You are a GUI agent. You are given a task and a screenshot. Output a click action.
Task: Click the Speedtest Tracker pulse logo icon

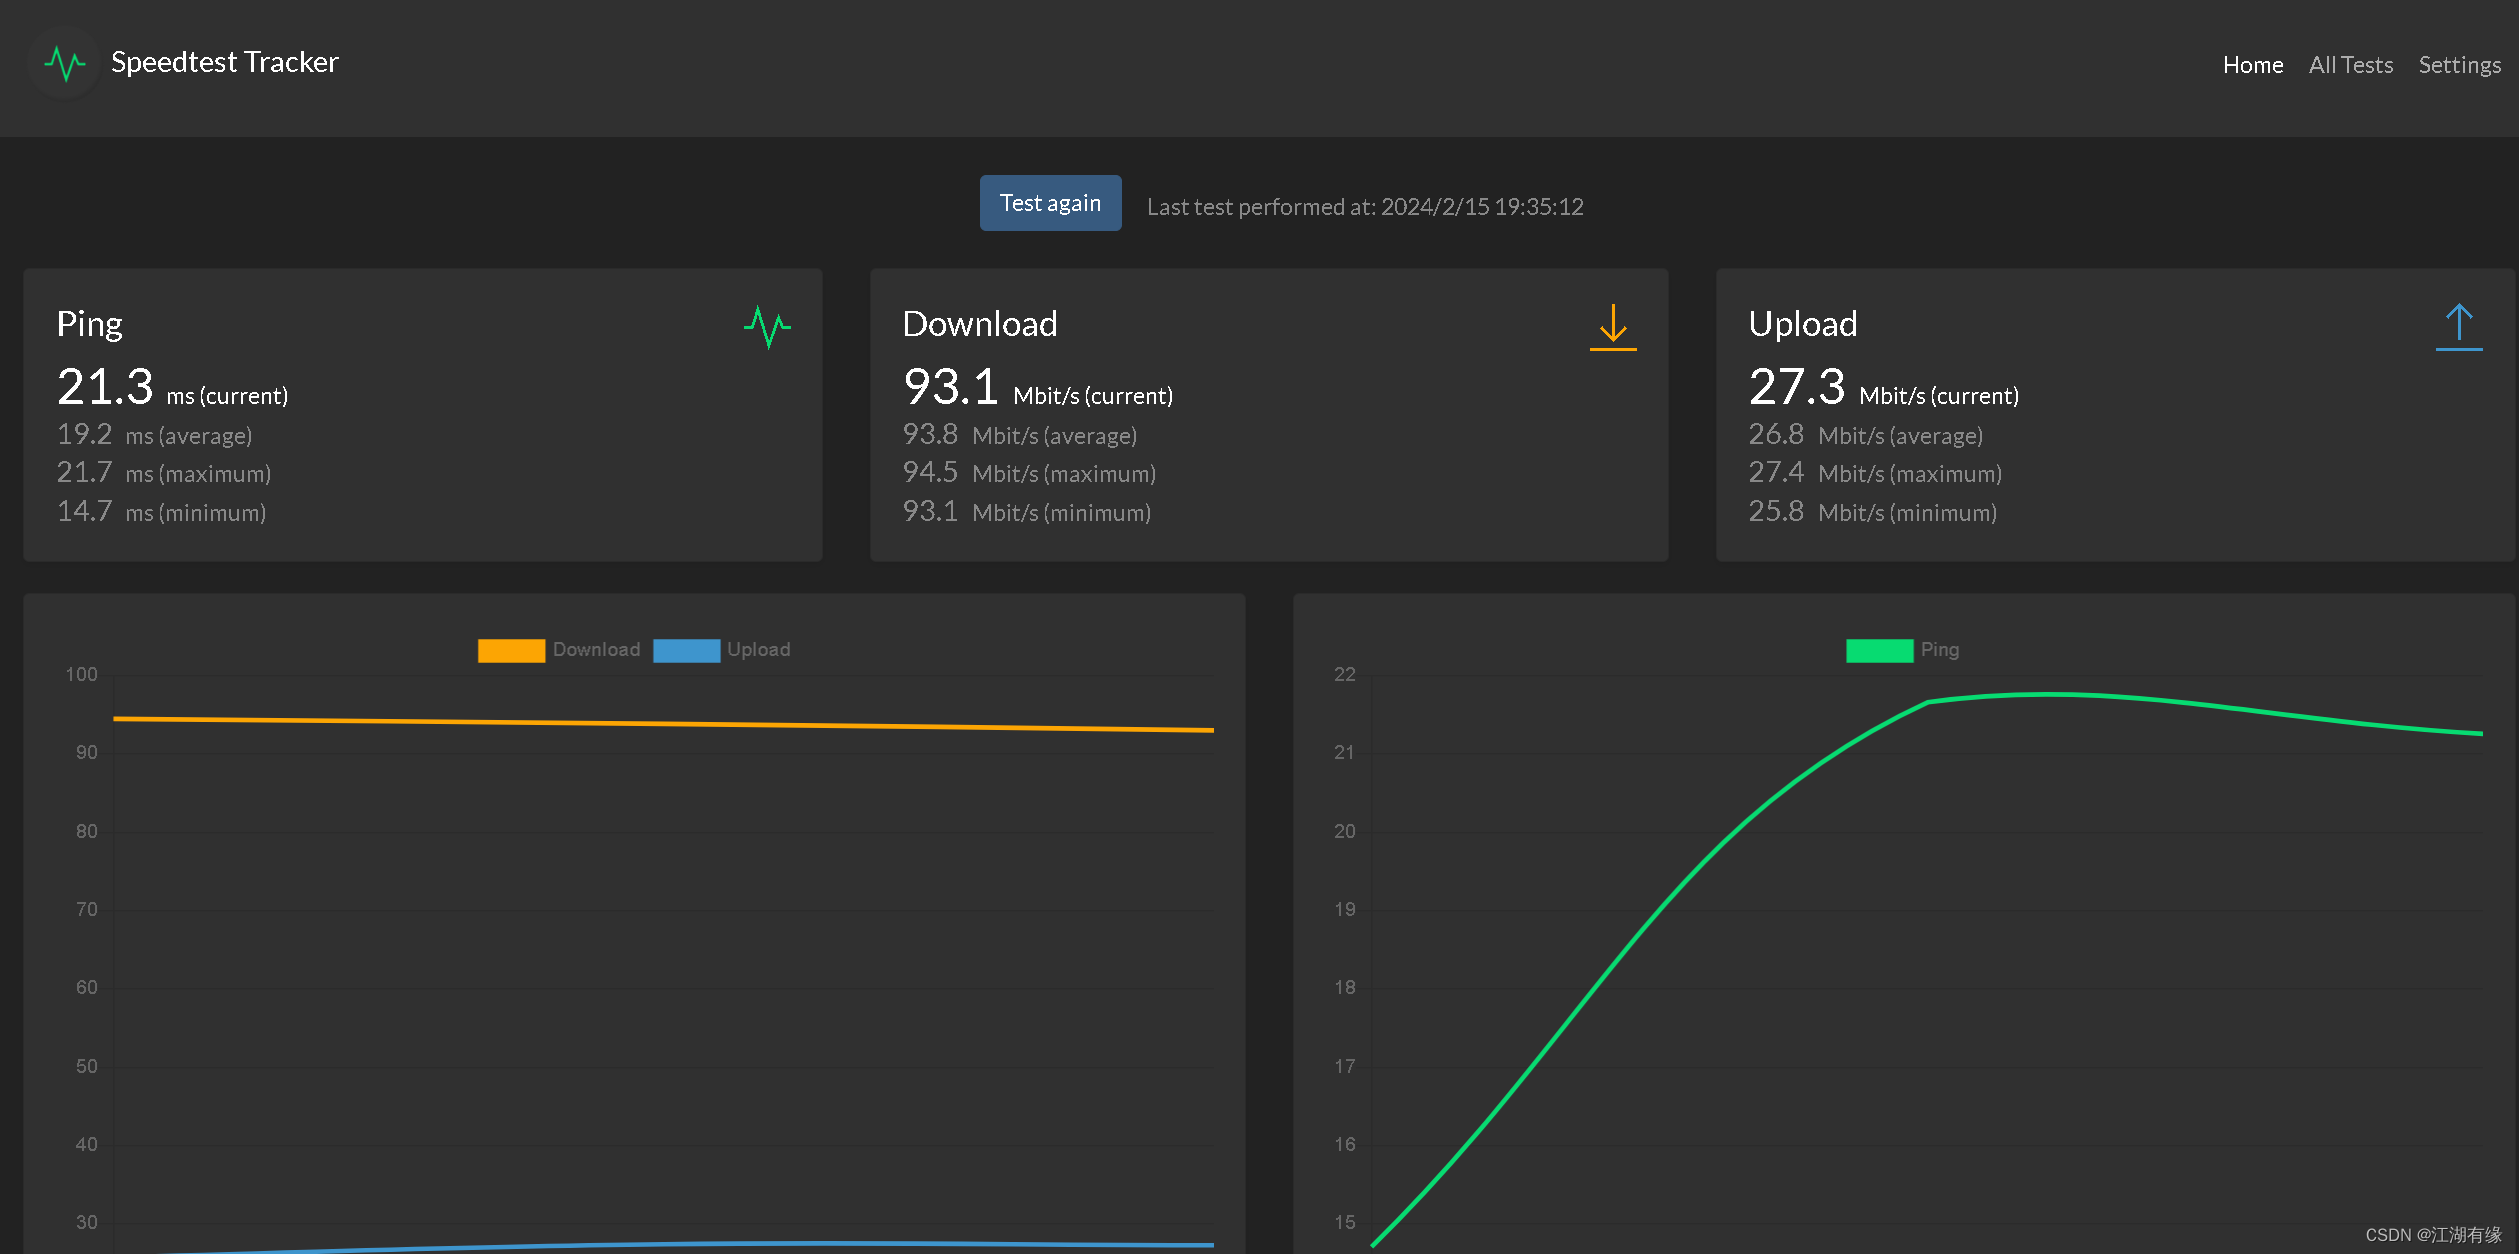click(65, 63)
